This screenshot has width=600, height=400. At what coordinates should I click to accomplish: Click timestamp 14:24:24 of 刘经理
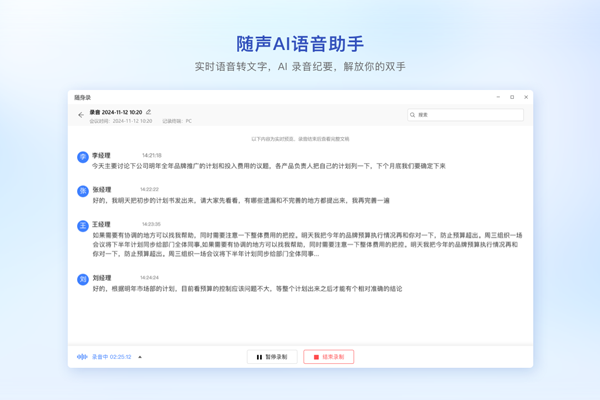pyautogui.click(x=149, y=278)
